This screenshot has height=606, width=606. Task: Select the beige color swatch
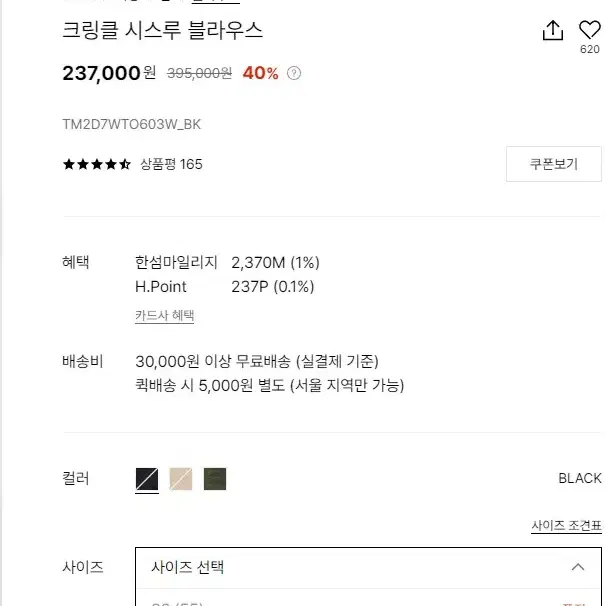(181, 479)
